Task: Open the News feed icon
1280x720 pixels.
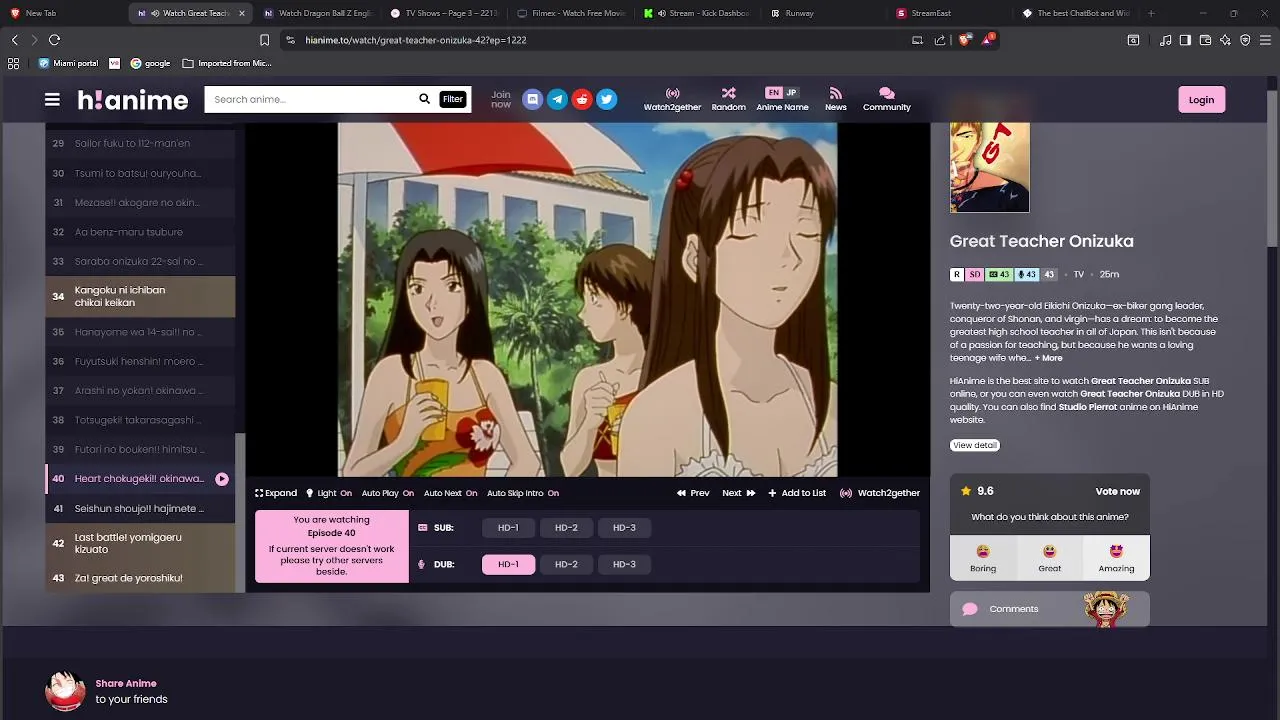Action: [836, 99]
